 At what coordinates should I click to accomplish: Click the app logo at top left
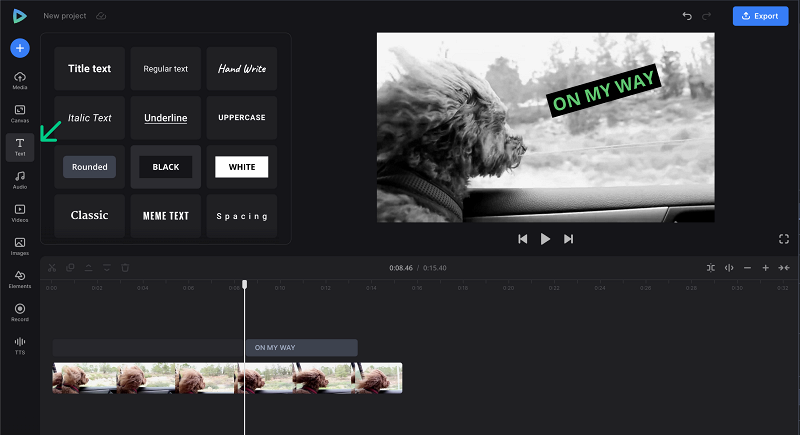tap(19, 16)
